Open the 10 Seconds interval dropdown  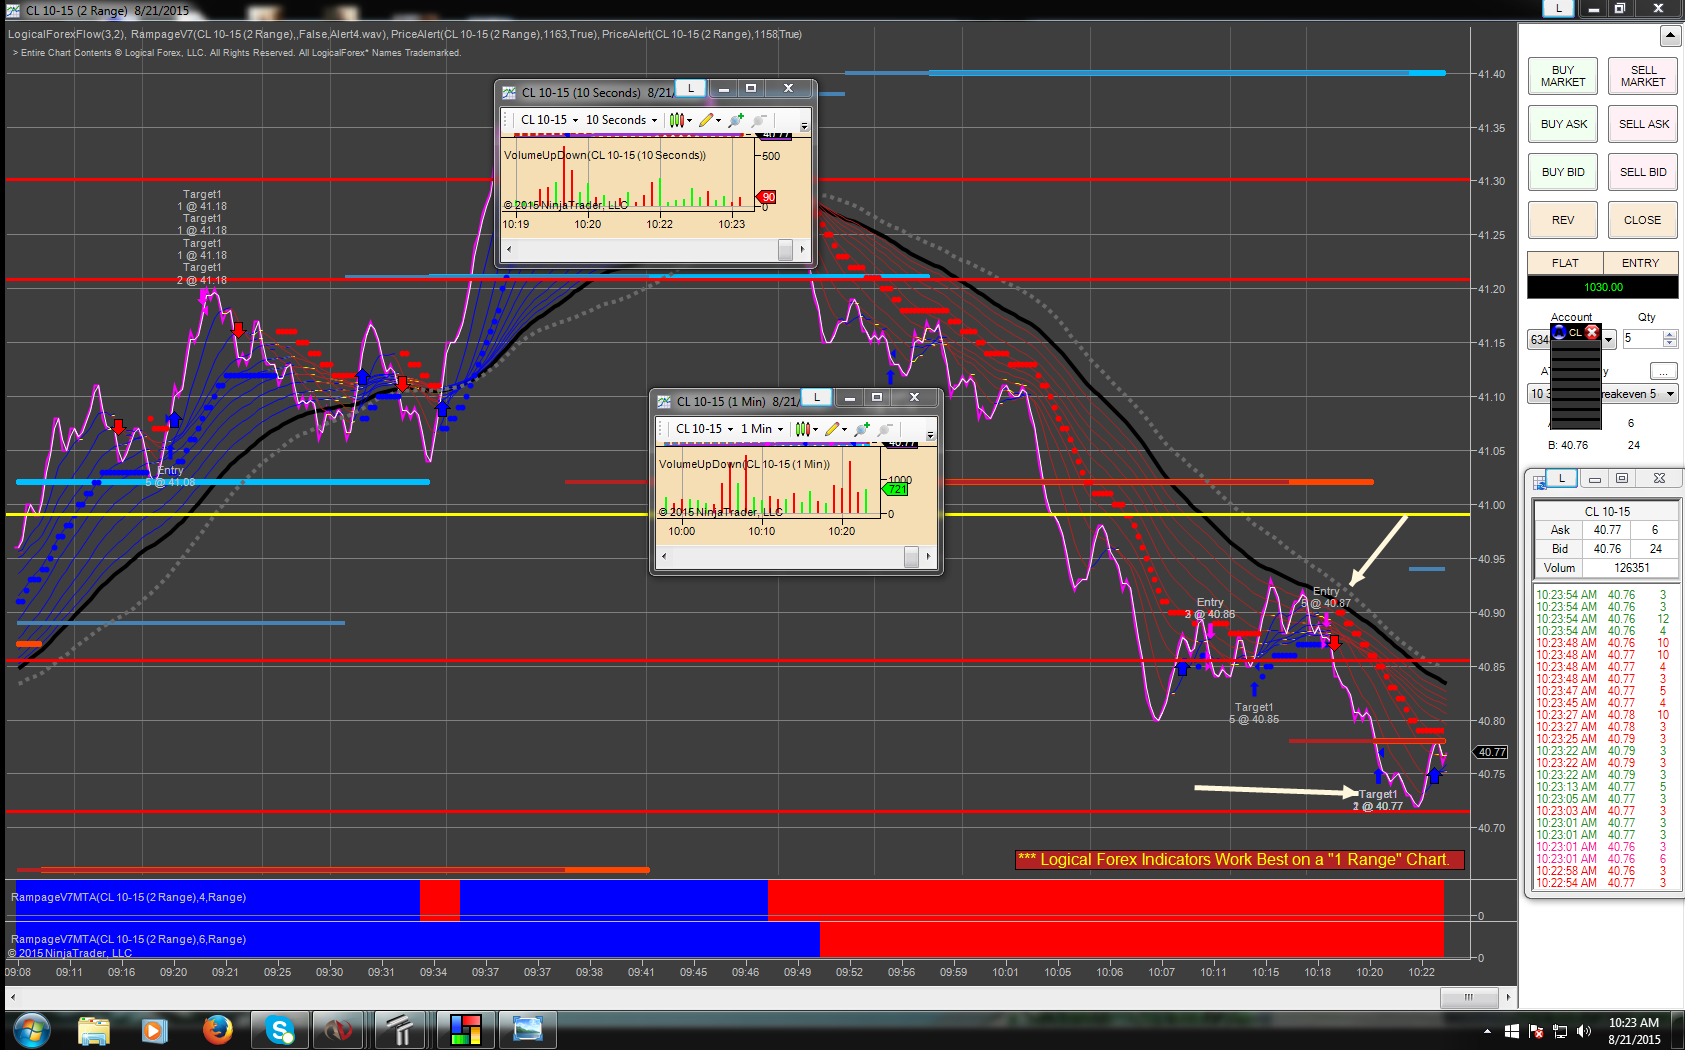pyautogui.click(x=621, y=120)
